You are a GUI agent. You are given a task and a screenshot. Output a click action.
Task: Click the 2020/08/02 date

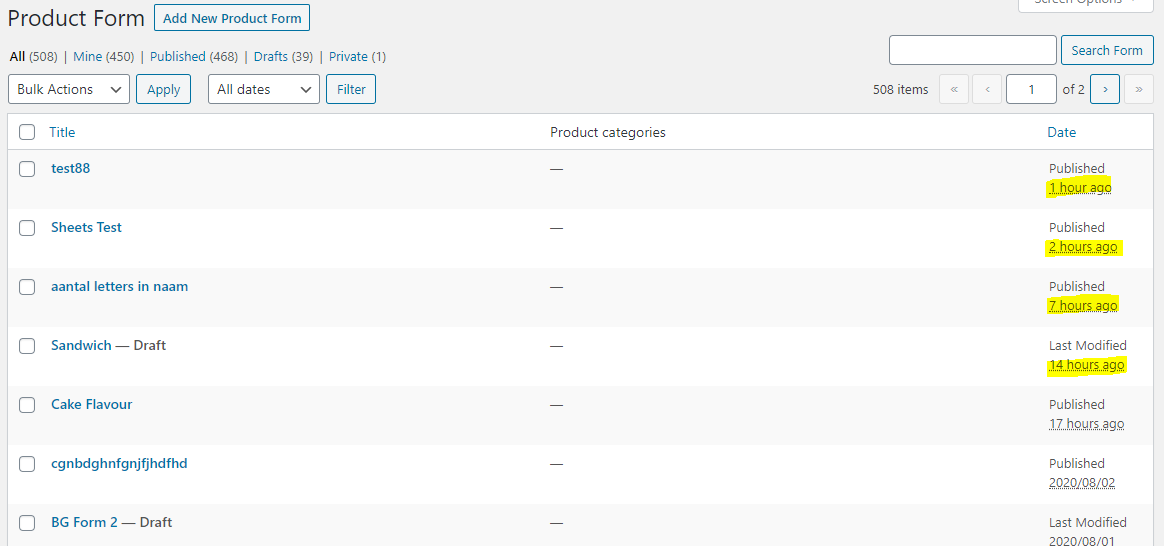pos(1082,483)
